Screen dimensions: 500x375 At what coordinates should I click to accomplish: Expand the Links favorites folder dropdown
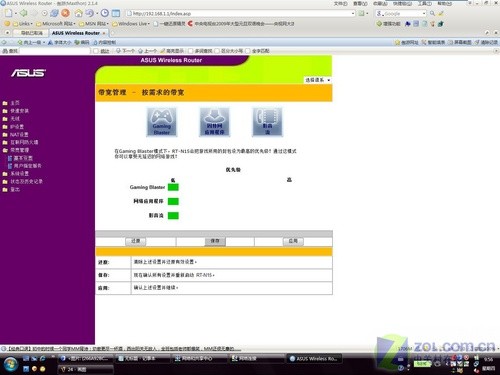23,24
